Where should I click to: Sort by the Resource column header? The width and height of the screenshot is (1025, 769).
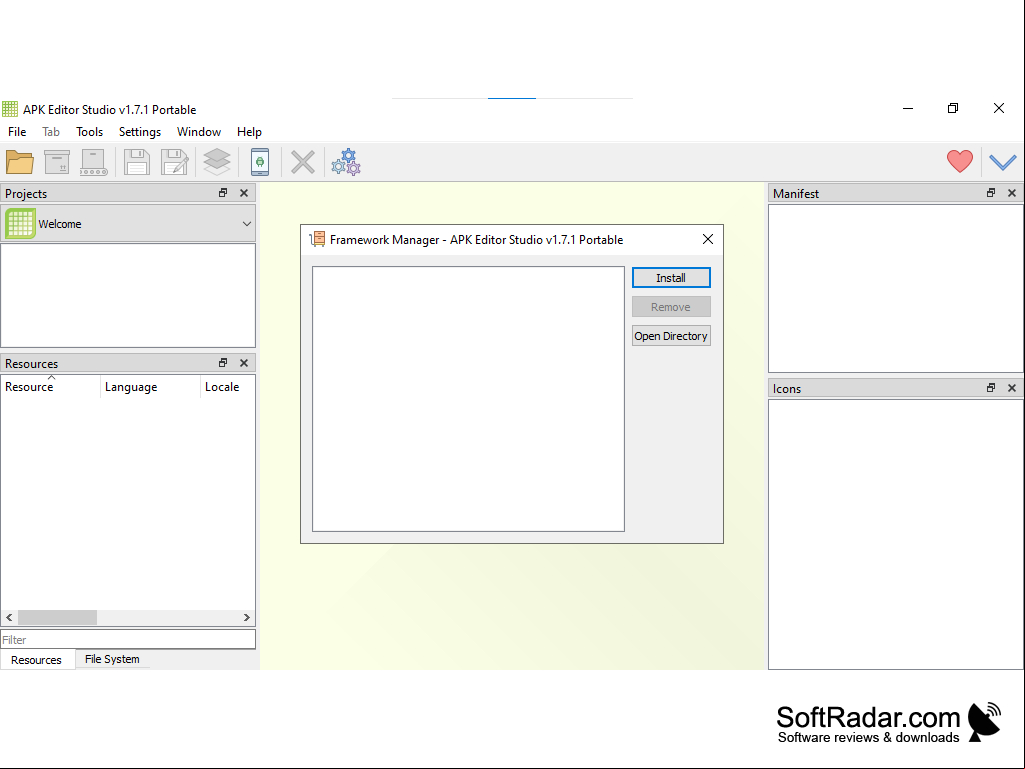(x=51, y=386)
